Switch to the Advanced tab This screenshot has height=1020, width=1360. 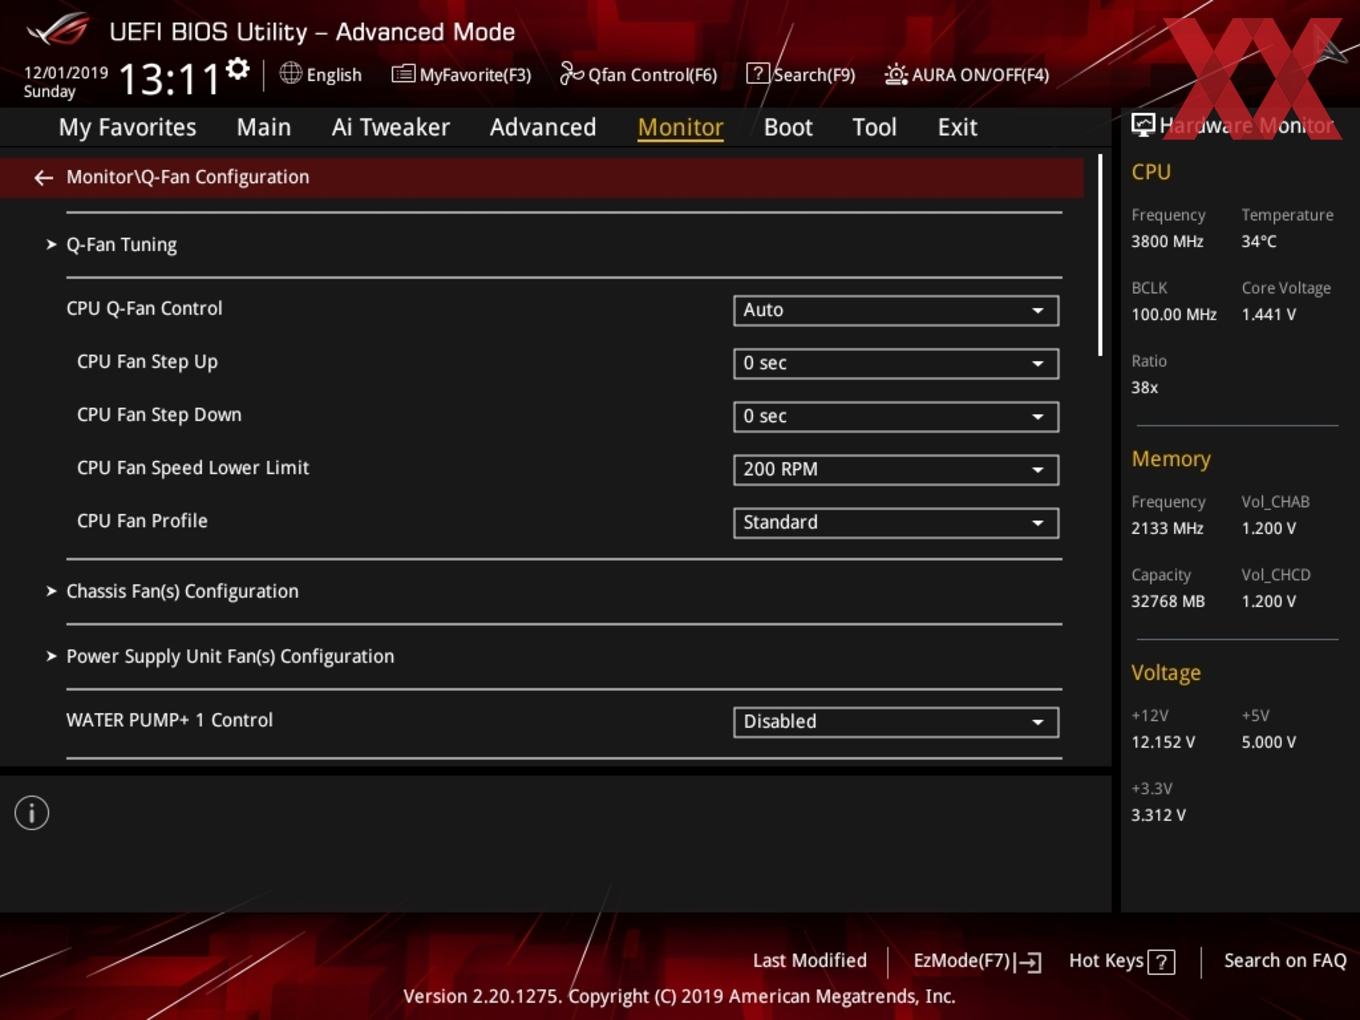[x=543, y=127]
